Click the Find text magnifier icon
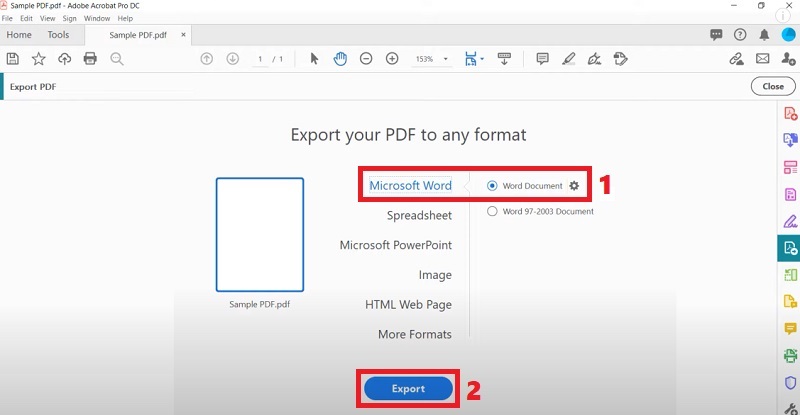 [117, 59]
